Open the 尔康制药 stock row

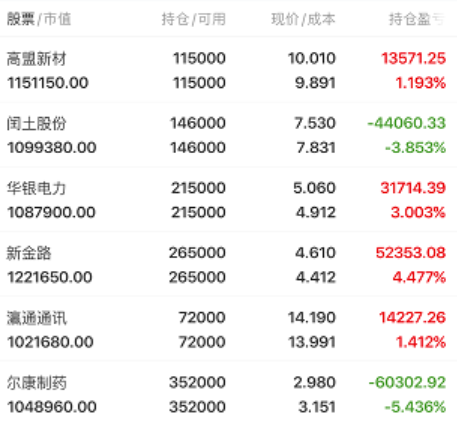pyautogui.click(x=228, y=392)
